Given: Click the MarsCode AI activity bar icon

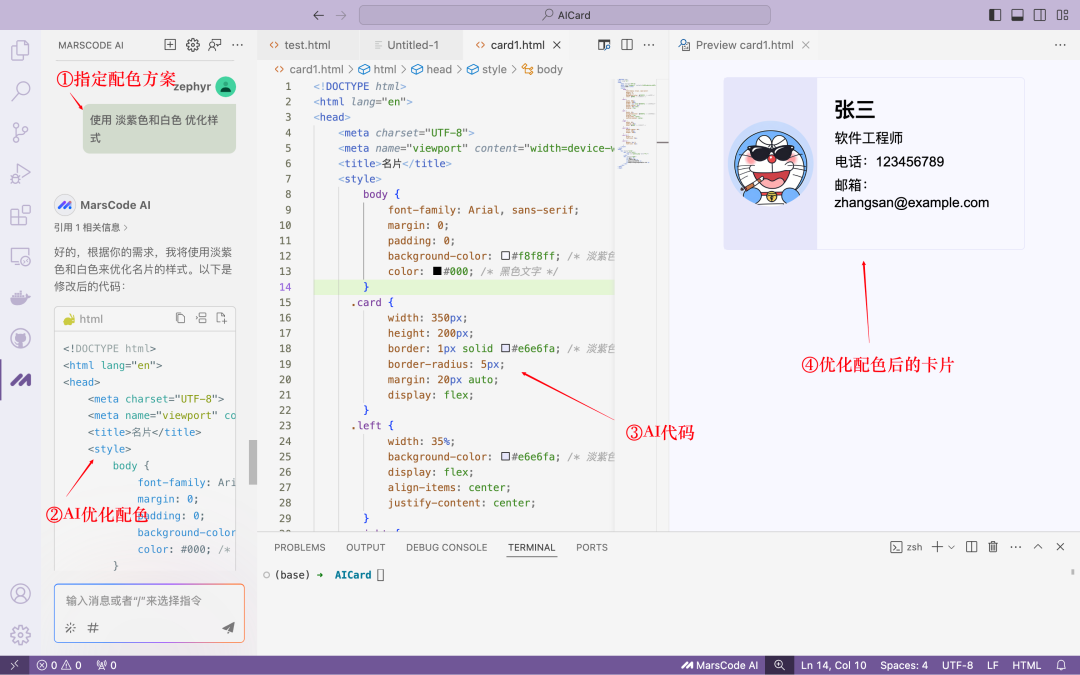Looking at the screenshot, I should coord(20,379).
